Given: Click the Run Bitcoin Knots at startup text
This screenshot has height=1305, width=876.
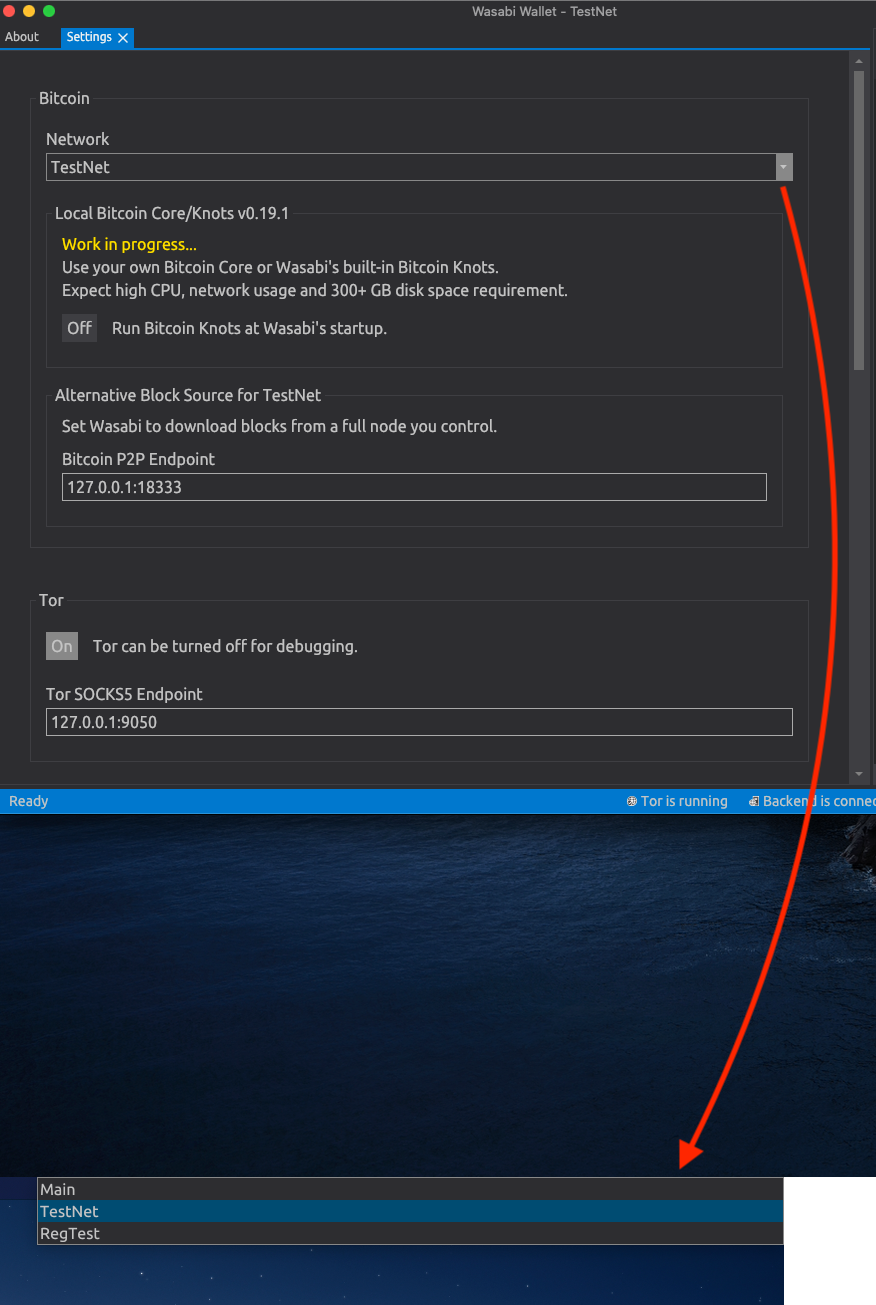Looking at the screenshot, I should click(x=249, y=328).
